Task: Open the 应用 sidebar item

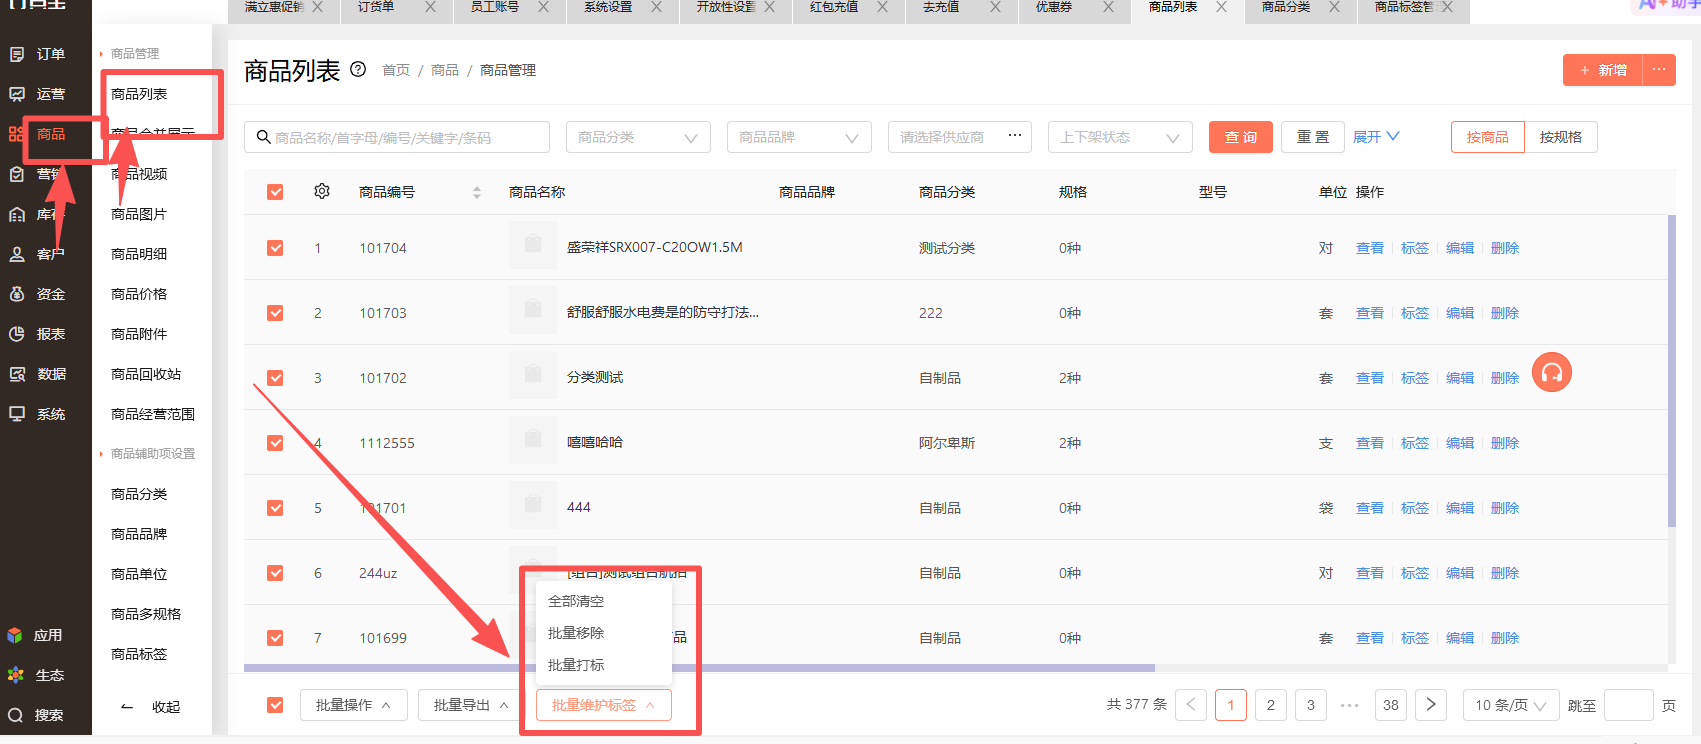Action: 36,635
